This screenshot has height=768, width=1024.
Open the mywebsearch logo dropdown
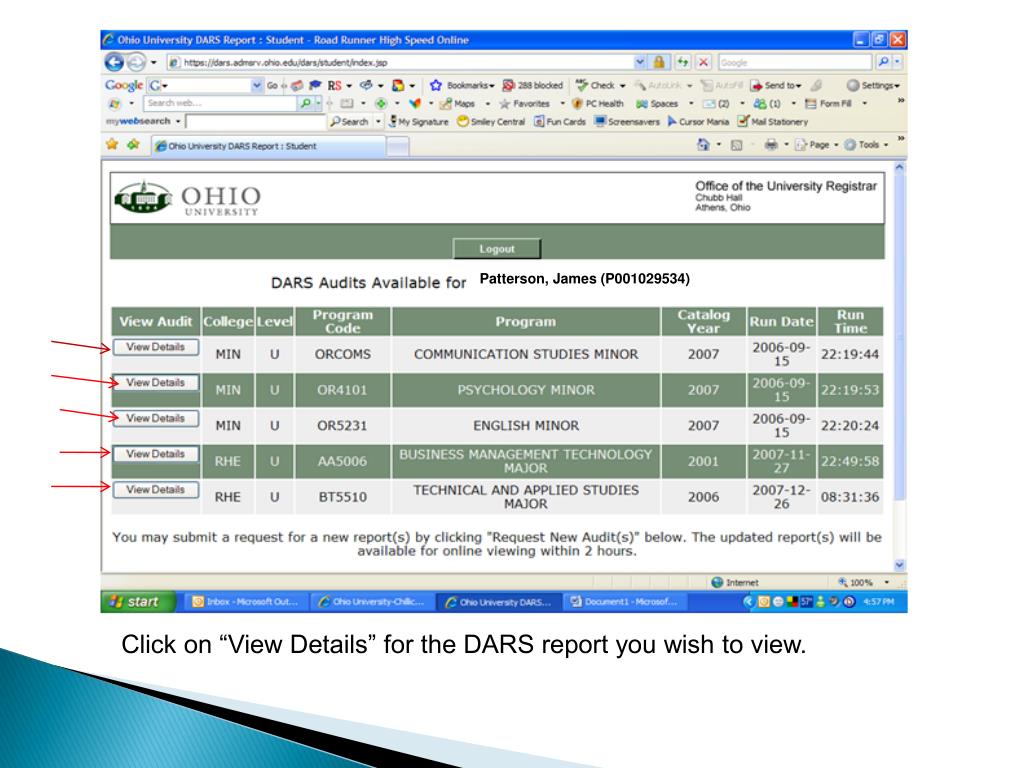178,121
